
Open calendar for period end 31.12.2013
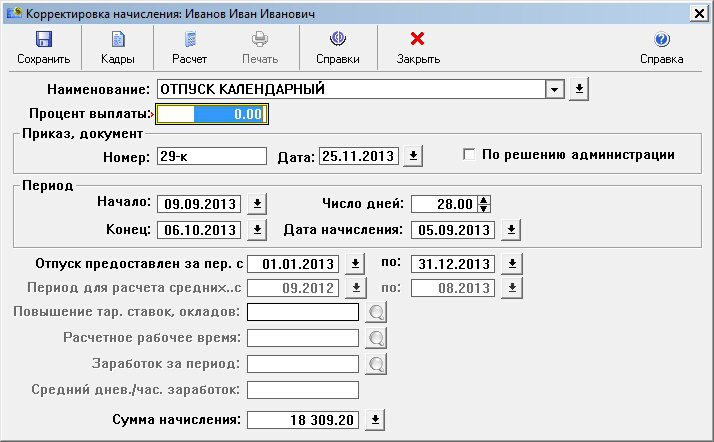pos(510,264)
